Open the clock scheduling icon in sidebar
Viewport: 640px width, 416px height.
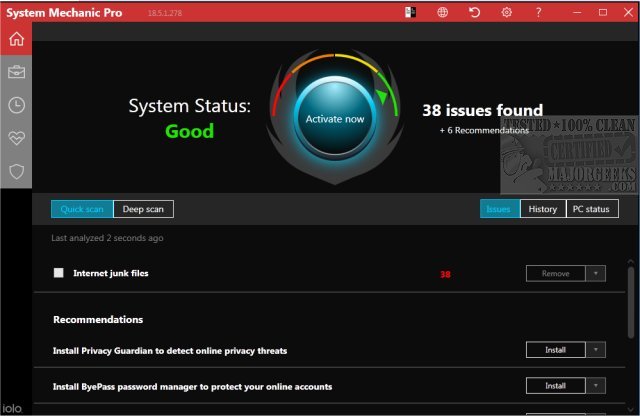point(16,105)
